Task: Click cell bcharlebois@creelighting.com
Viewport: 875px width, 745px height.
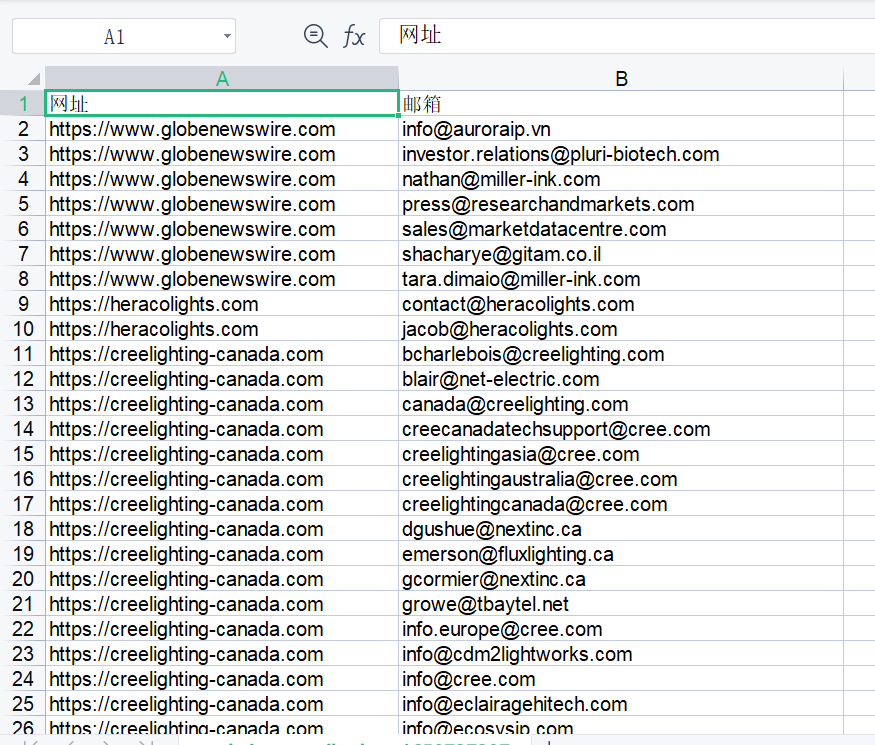Action: click(621, 354)
